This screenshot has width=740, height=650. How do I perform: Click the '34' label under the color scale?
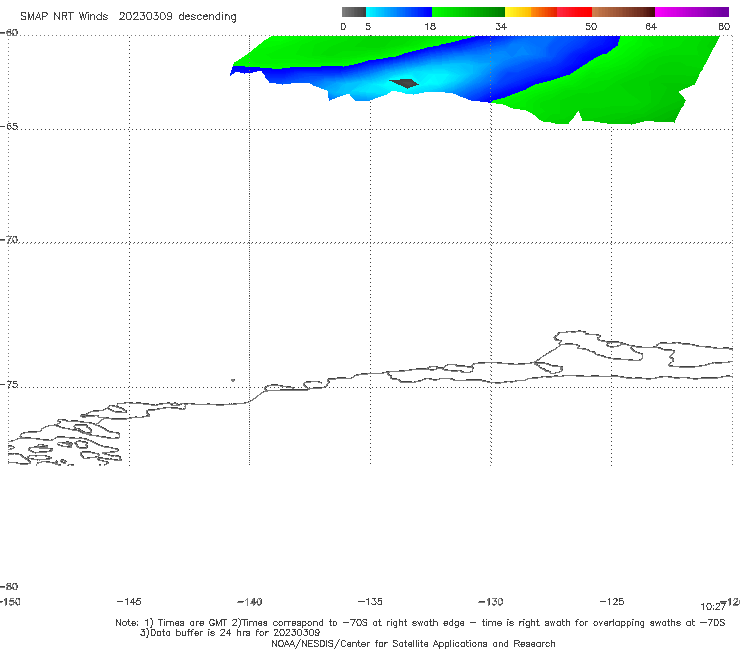tap(501, 26)
